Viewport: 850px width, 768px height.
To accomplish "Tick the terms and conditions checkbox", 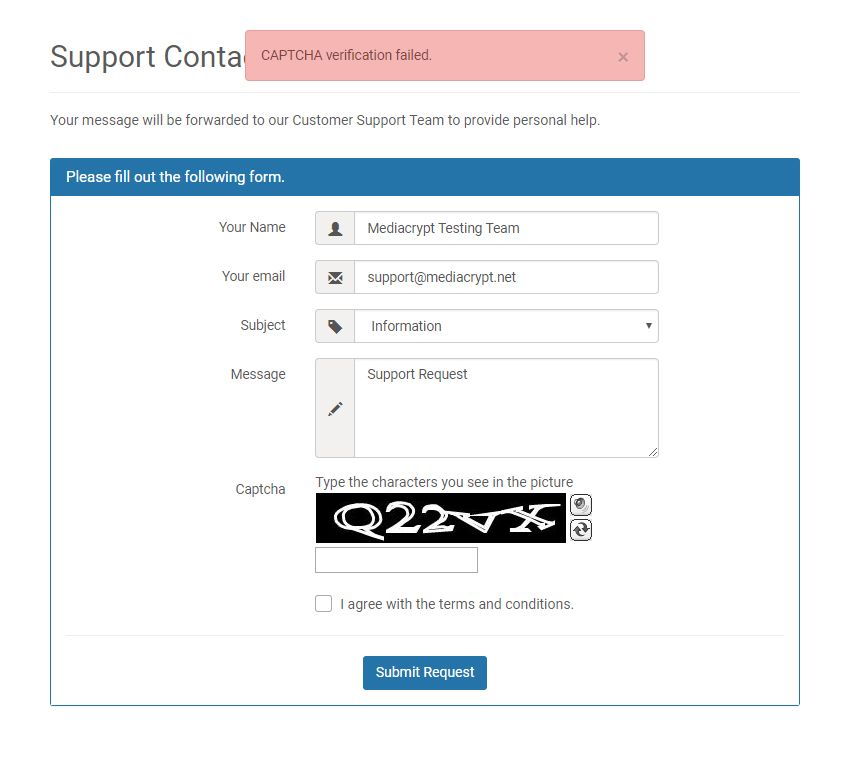I will click(323, 604).
